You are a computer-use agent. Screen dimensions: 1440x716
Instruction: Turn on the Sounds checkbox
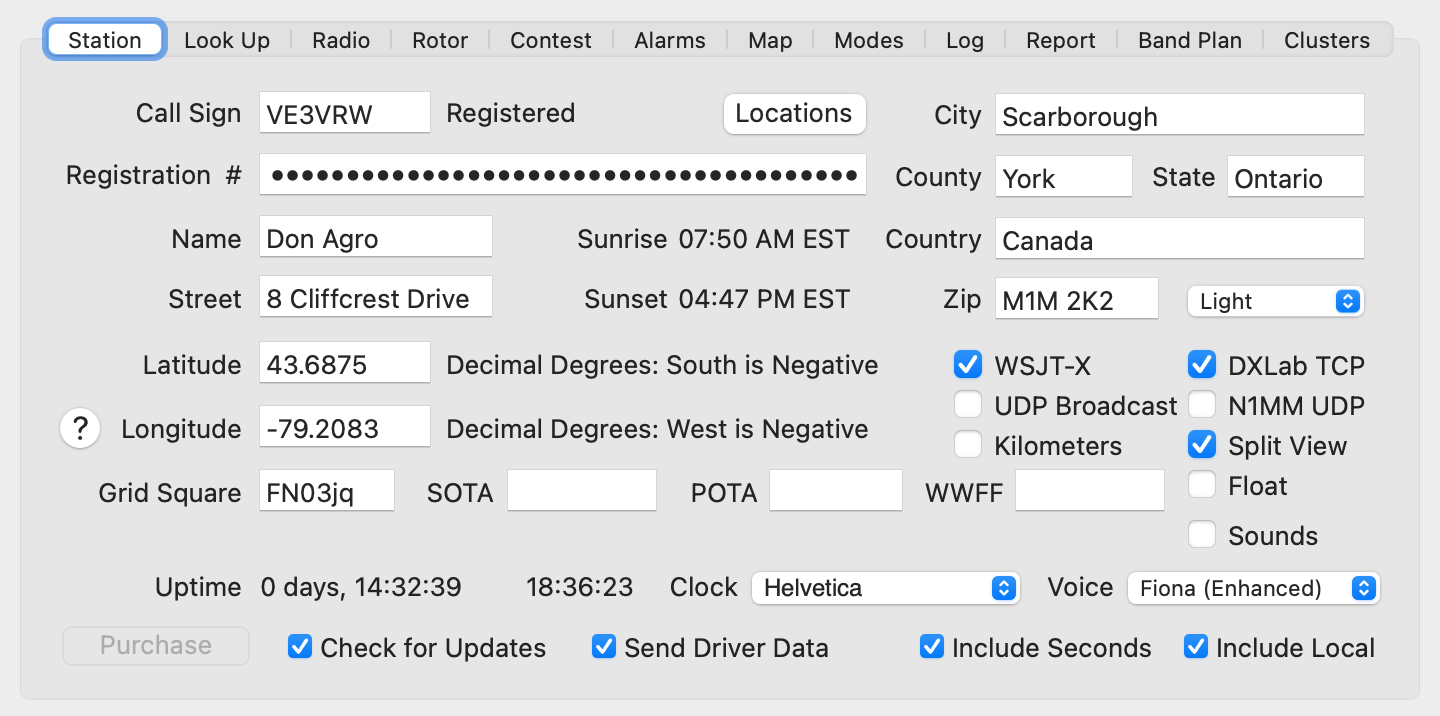point(1201,535)
